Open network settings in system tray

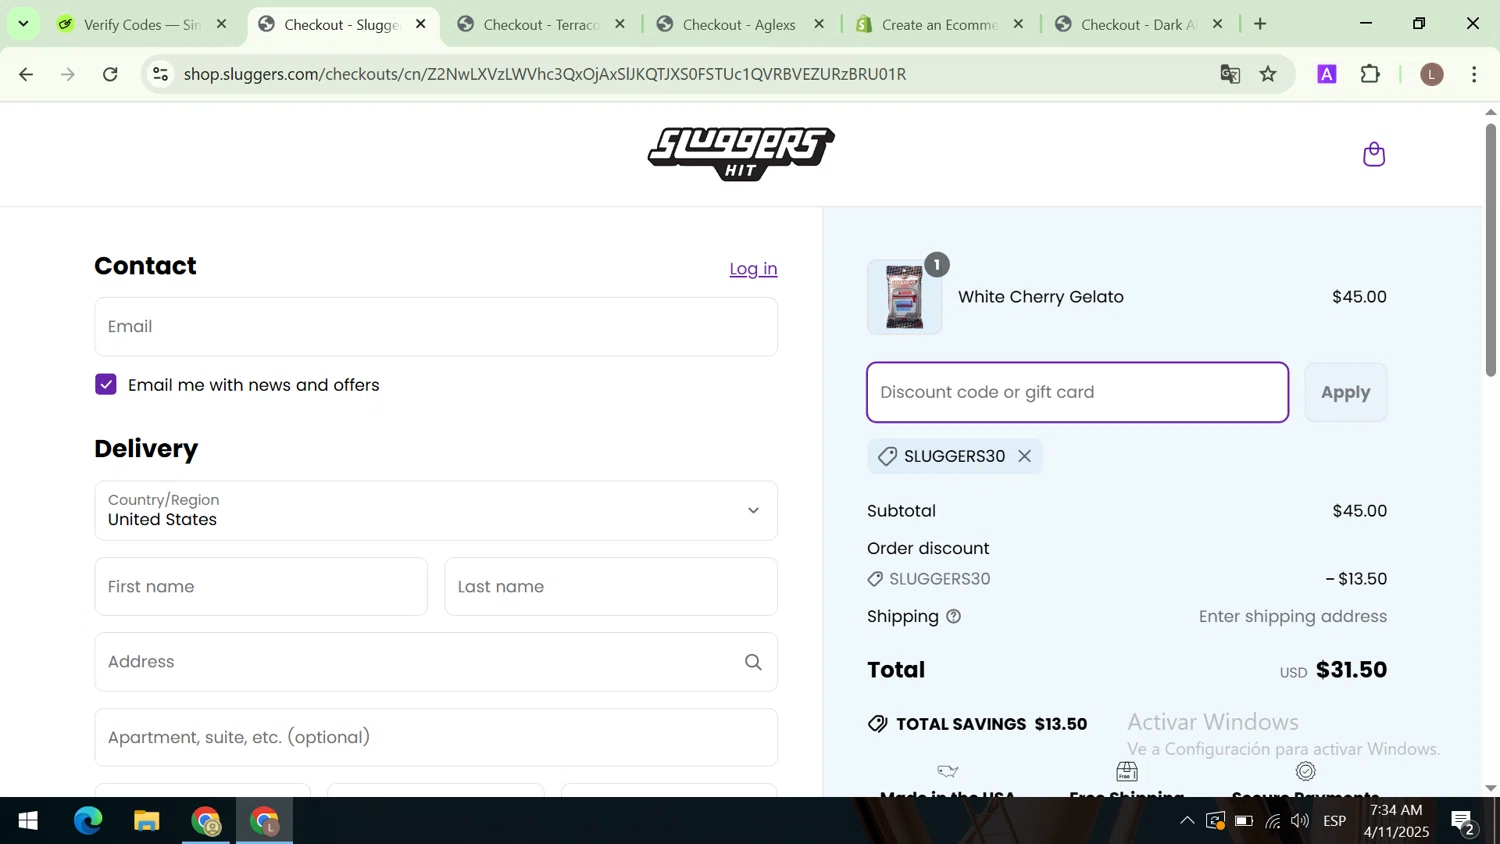[x=1272, y=822]
